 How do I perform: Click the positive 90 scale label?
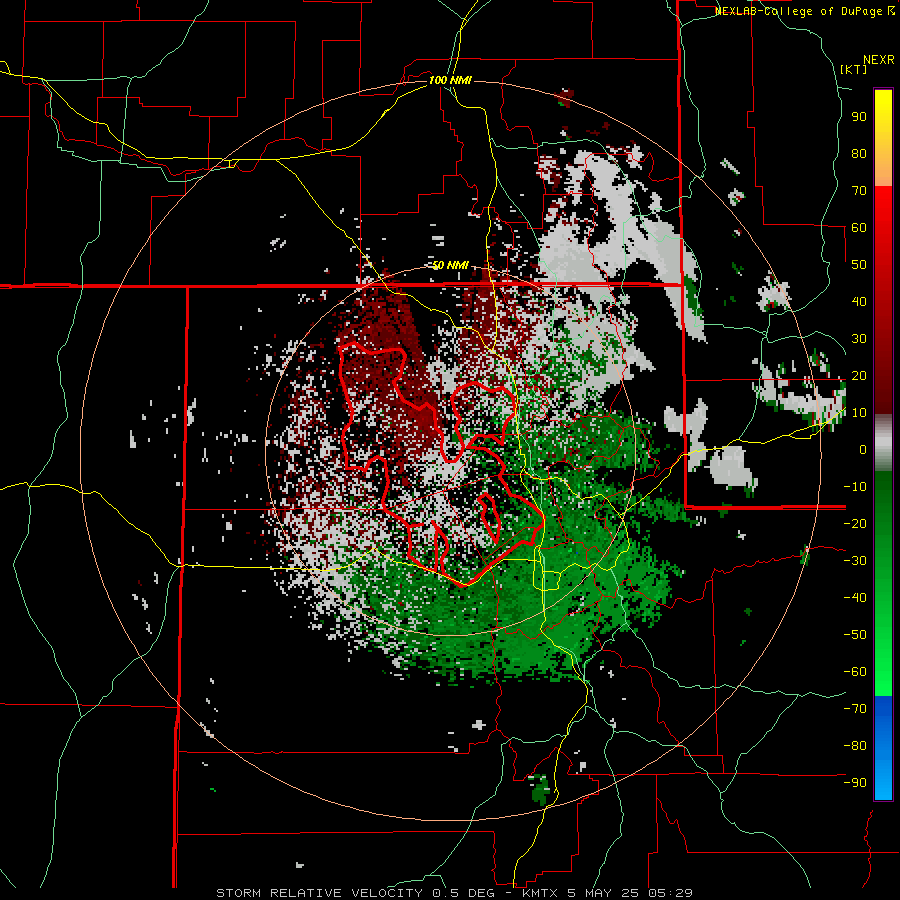tap(859, 117)
